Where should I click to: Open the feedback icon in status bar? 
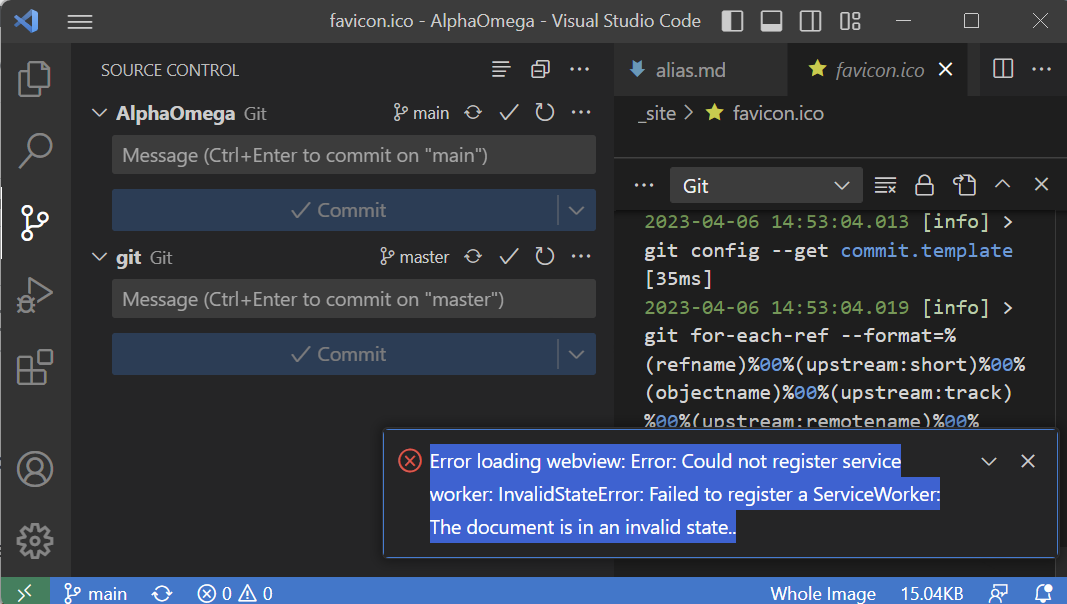pos(998,594)
